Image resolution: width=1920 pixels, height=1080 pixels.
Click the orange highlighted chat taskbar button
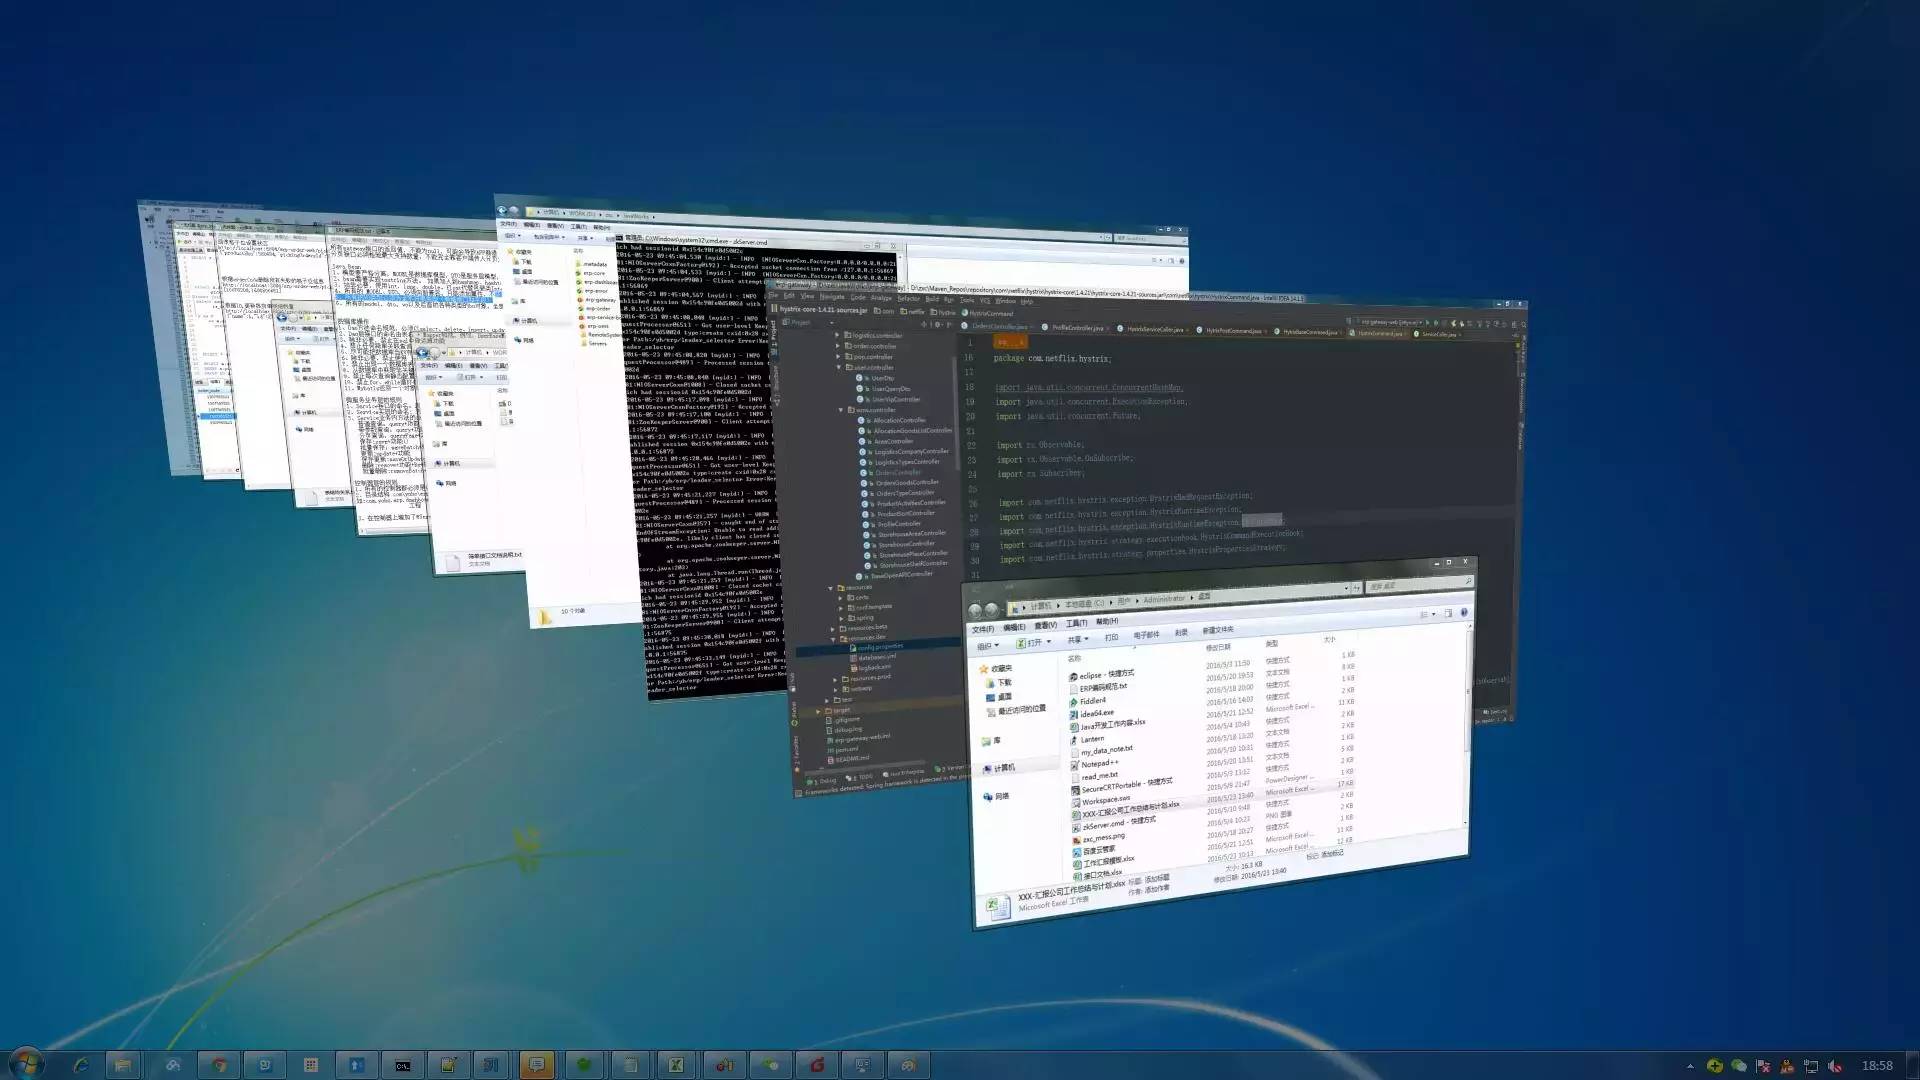(537, 1065)
